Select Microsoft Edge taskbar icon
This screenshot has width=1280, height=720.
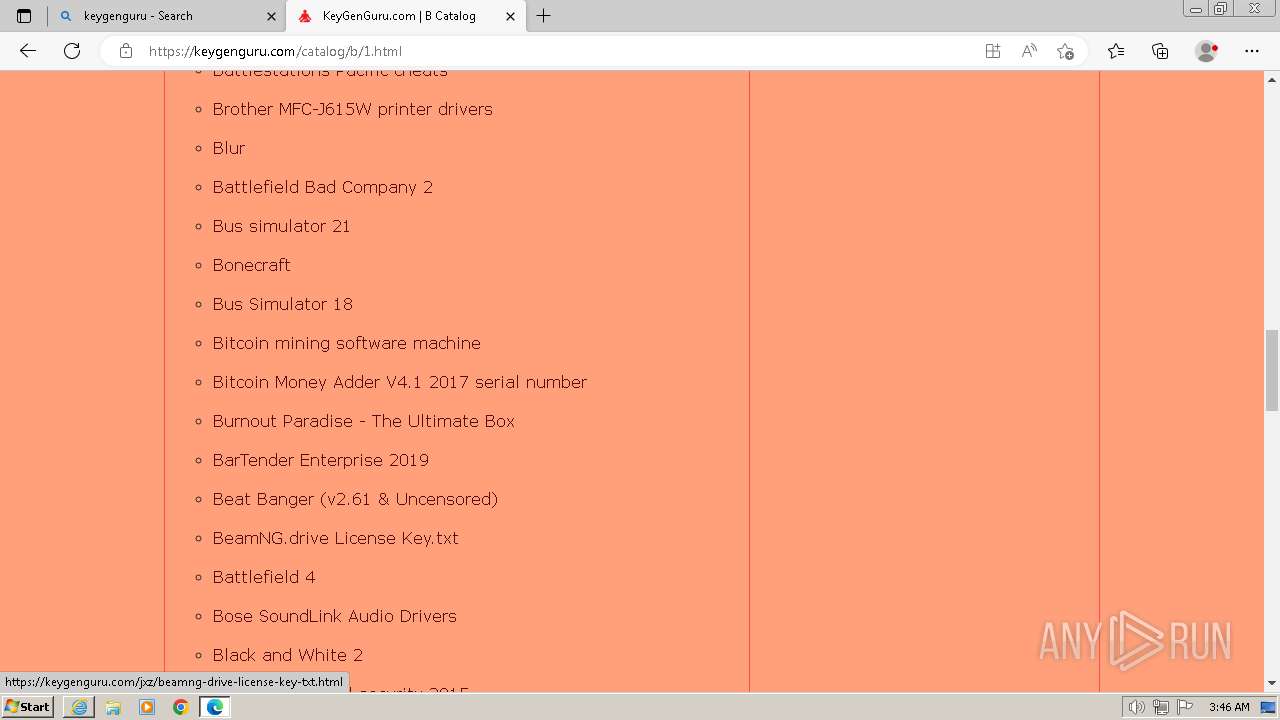coord(215,707)
